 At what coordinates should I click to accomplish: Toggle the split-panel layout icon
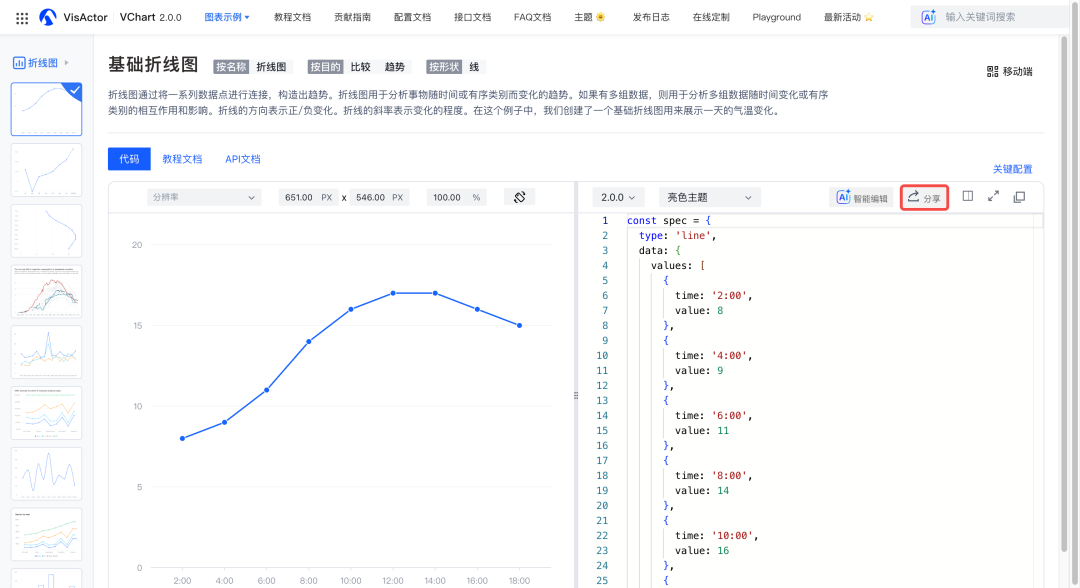[967, 197]
